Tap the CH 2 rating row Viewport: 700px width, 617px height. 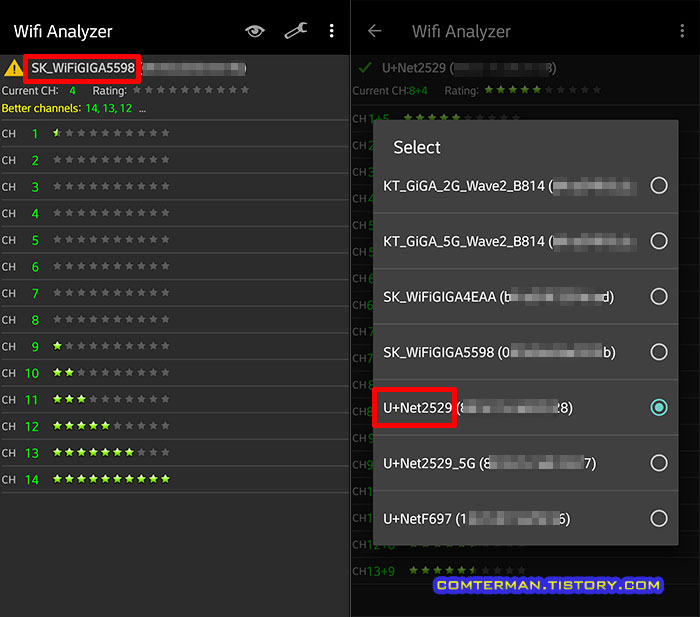click(174, 160)
